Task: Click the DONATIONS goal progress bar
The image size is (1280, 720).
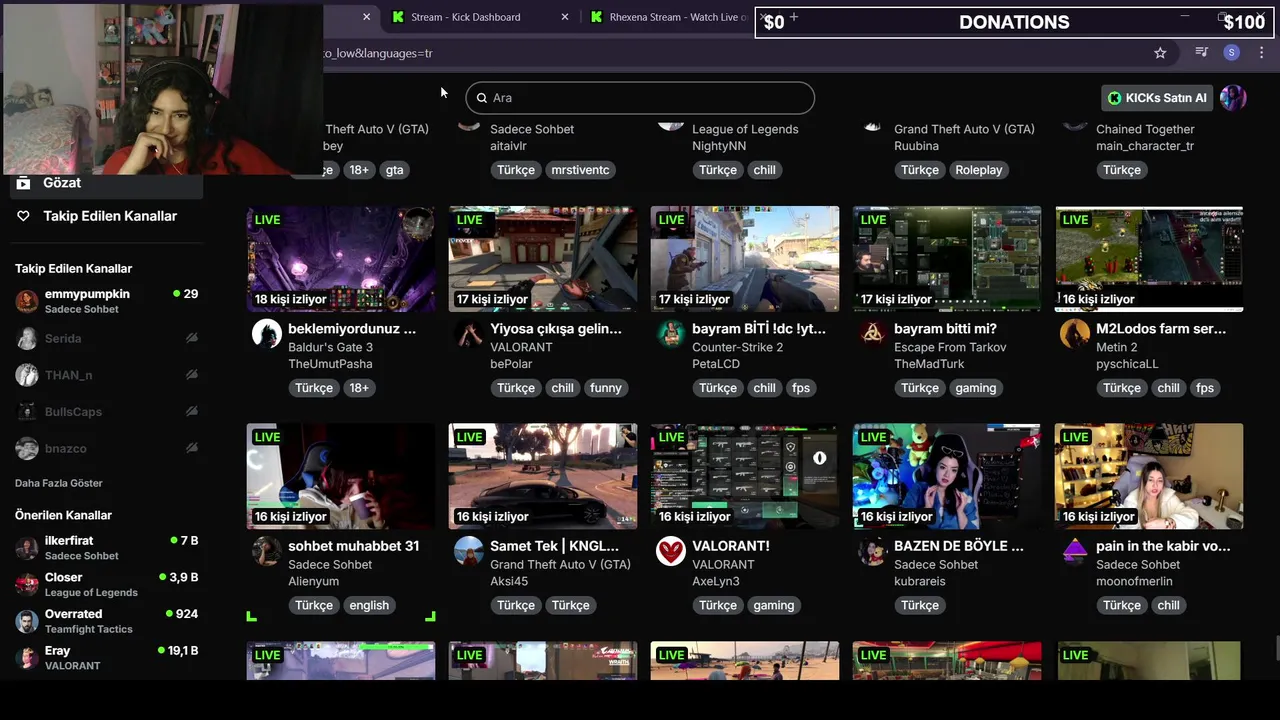Action: click(x=1015, y=22)
